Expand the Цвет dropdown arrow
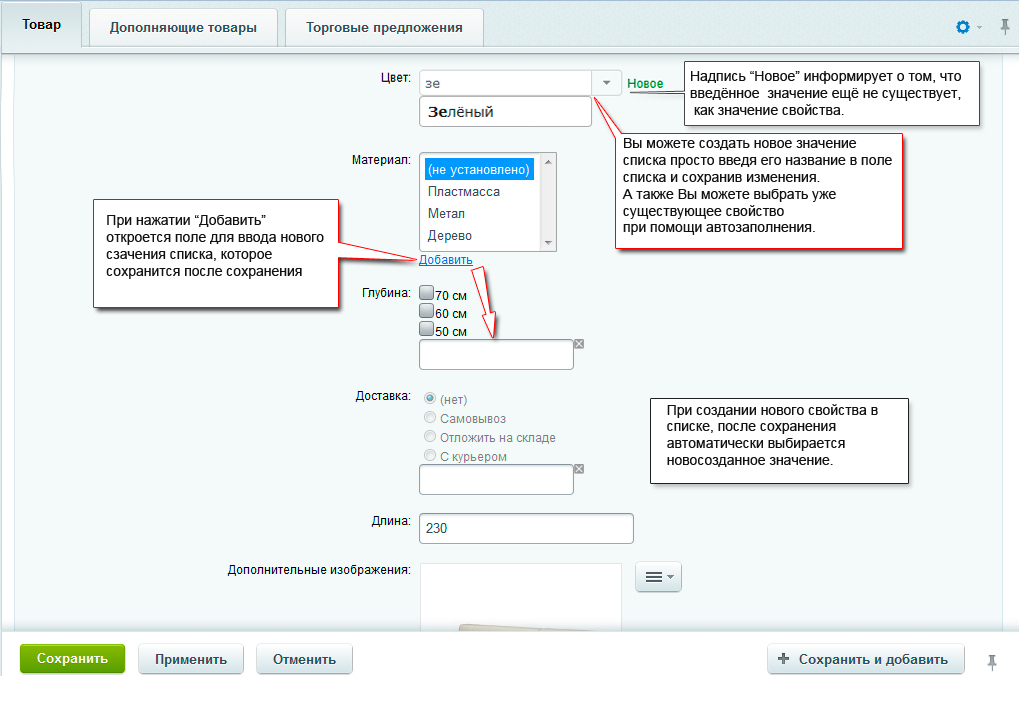Image resolution: width=1019 pixels, height=711 pixels. pyautogui.click(x=606, y=83)
